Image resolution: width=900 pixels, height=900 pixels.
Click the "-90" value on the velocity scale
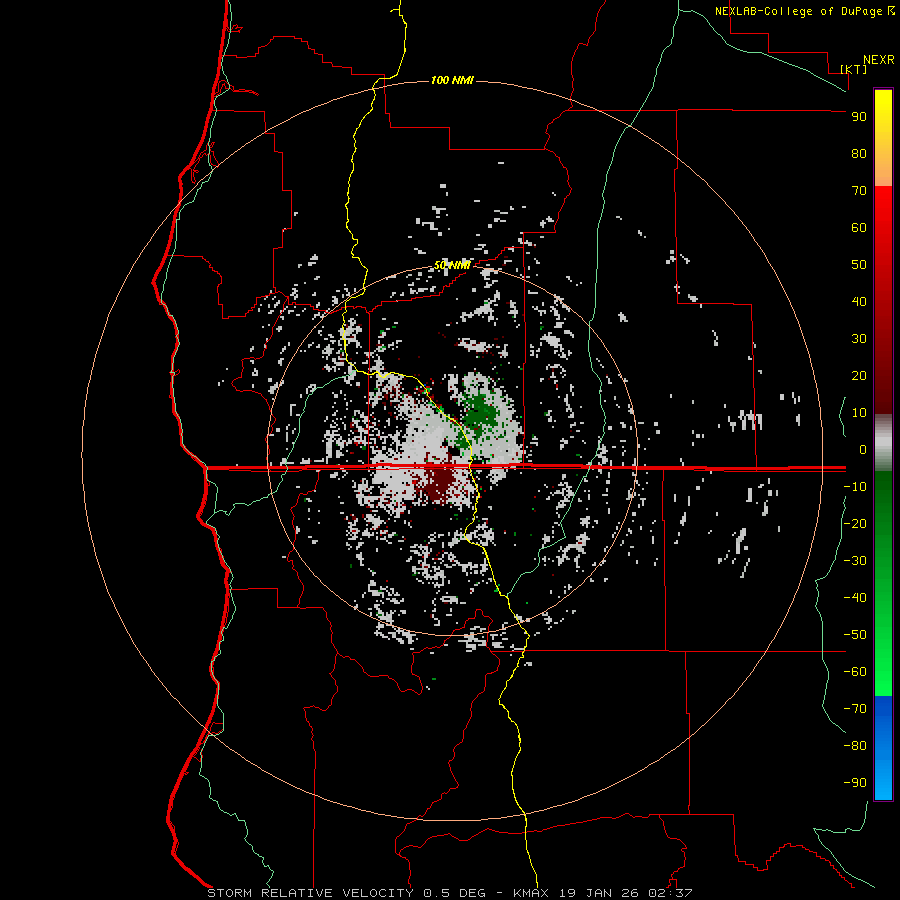click(x=855, y=783)
